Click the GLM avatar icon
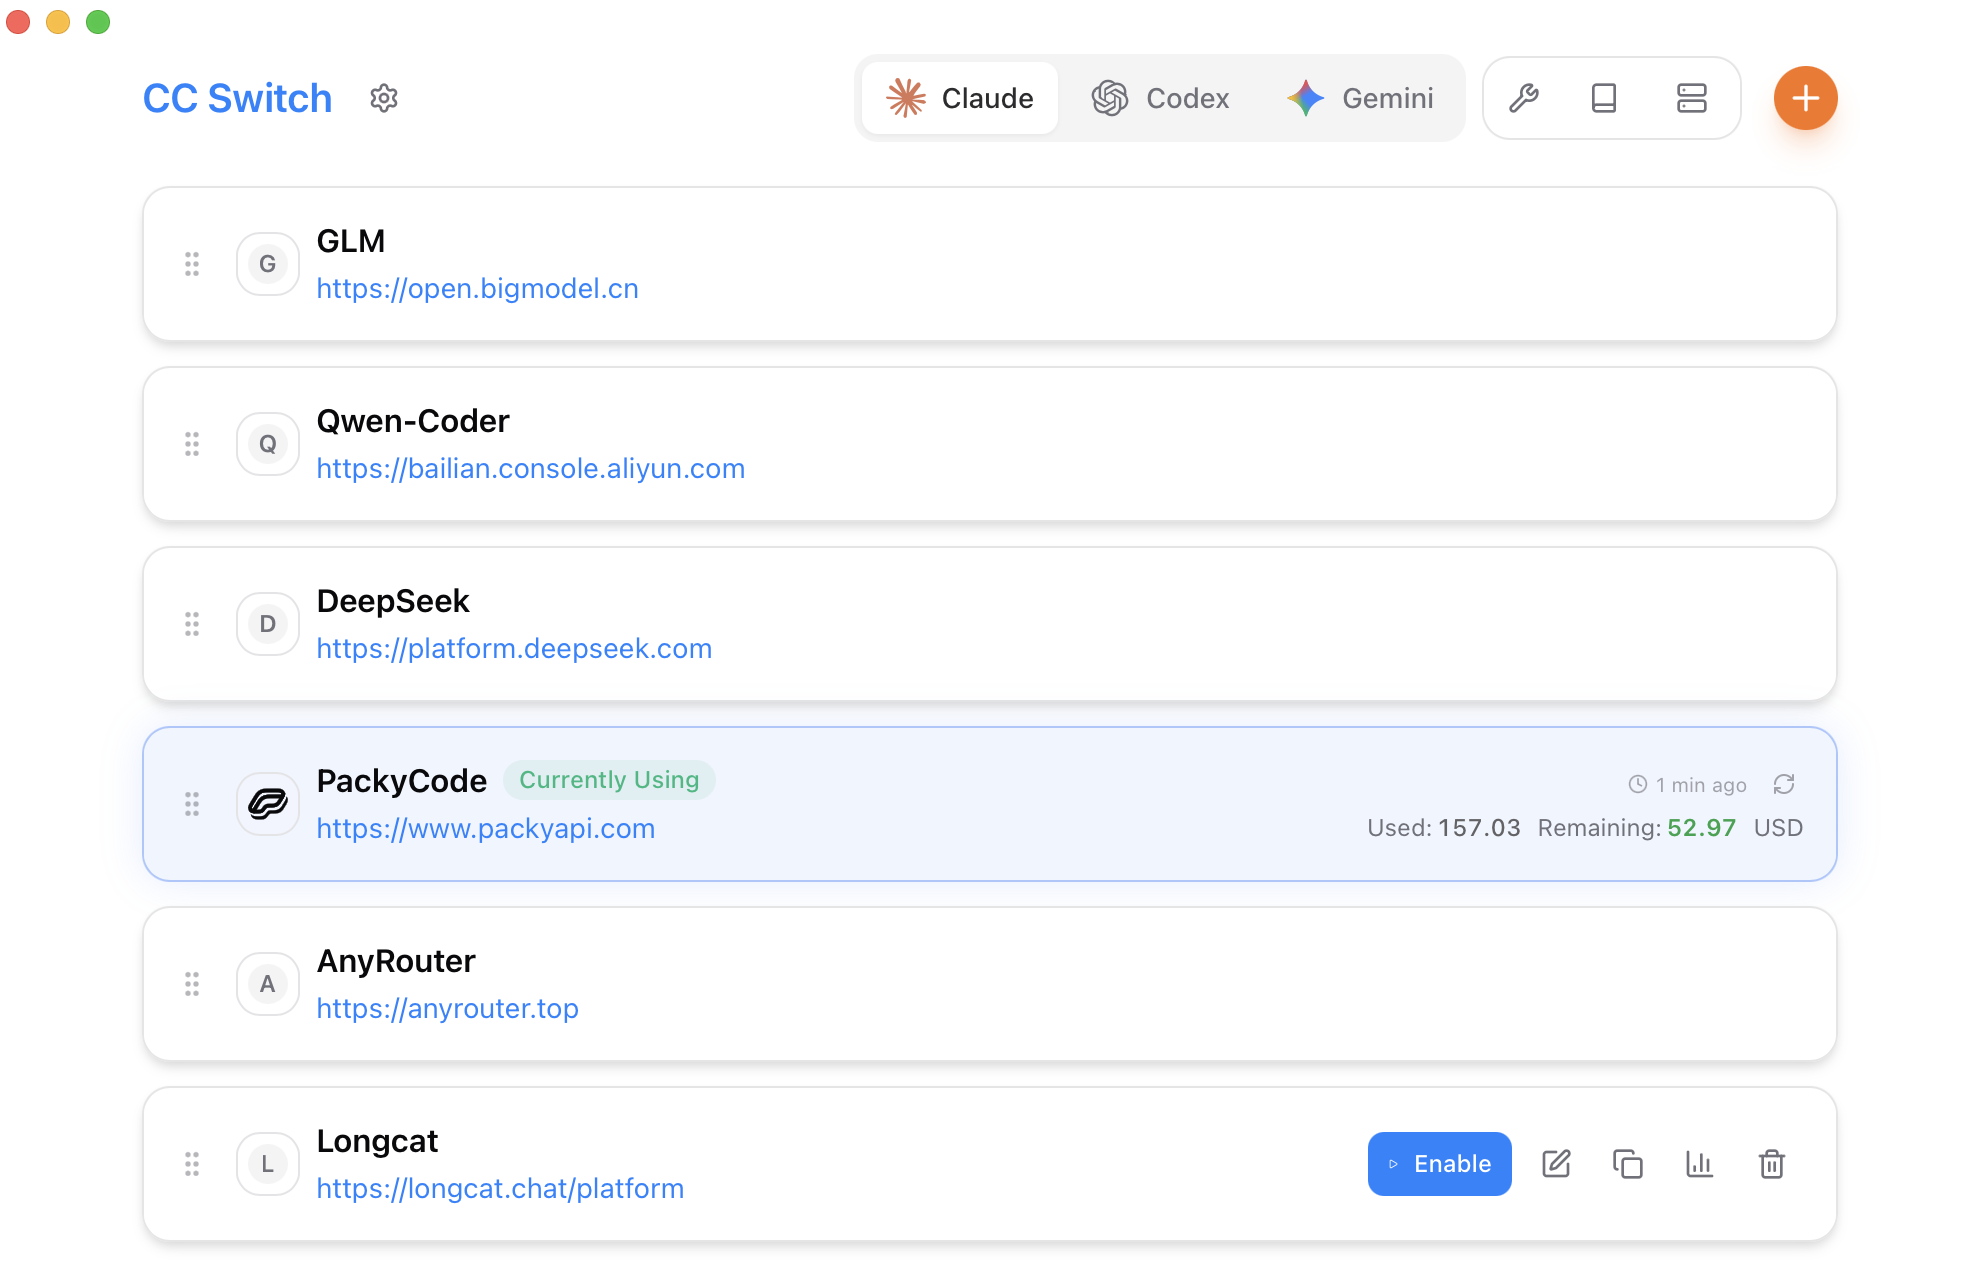This screenshot has width=1982, height=1264. point(268,264)
